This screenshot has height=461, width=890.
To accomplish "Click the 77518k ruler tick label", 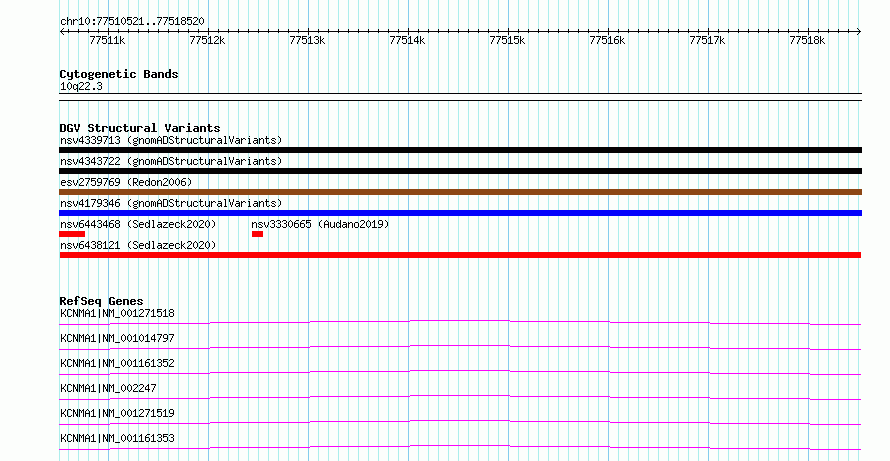I will tap(807, 40).
